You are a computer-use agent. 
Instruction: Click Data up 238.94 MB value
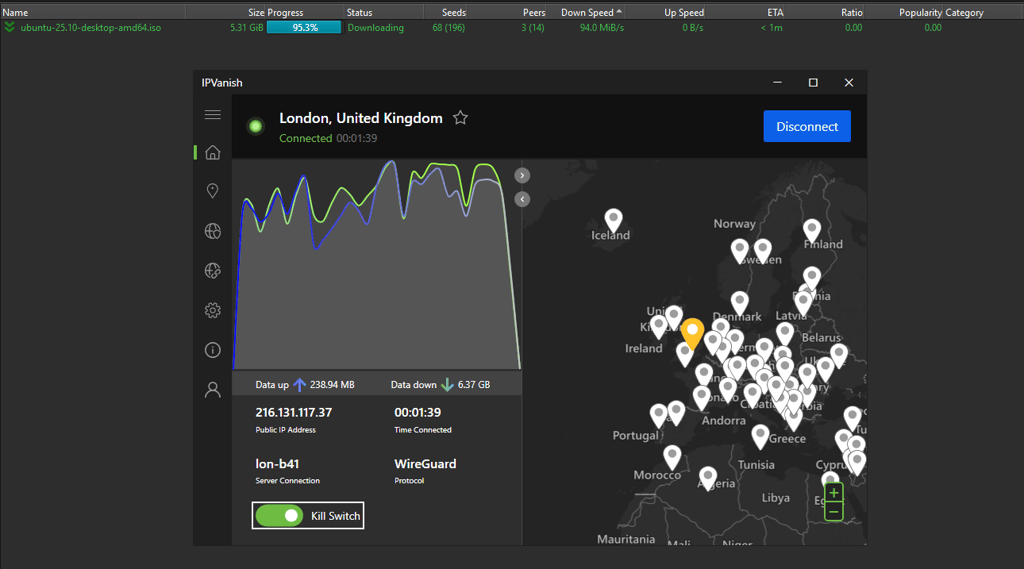pos(332,385)
